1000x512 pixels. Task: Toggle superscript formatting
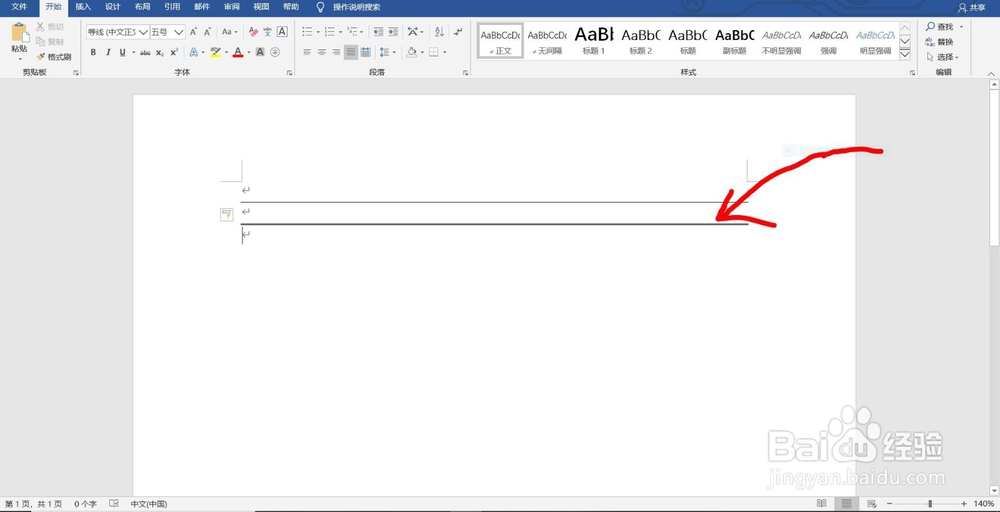point(174,52)
